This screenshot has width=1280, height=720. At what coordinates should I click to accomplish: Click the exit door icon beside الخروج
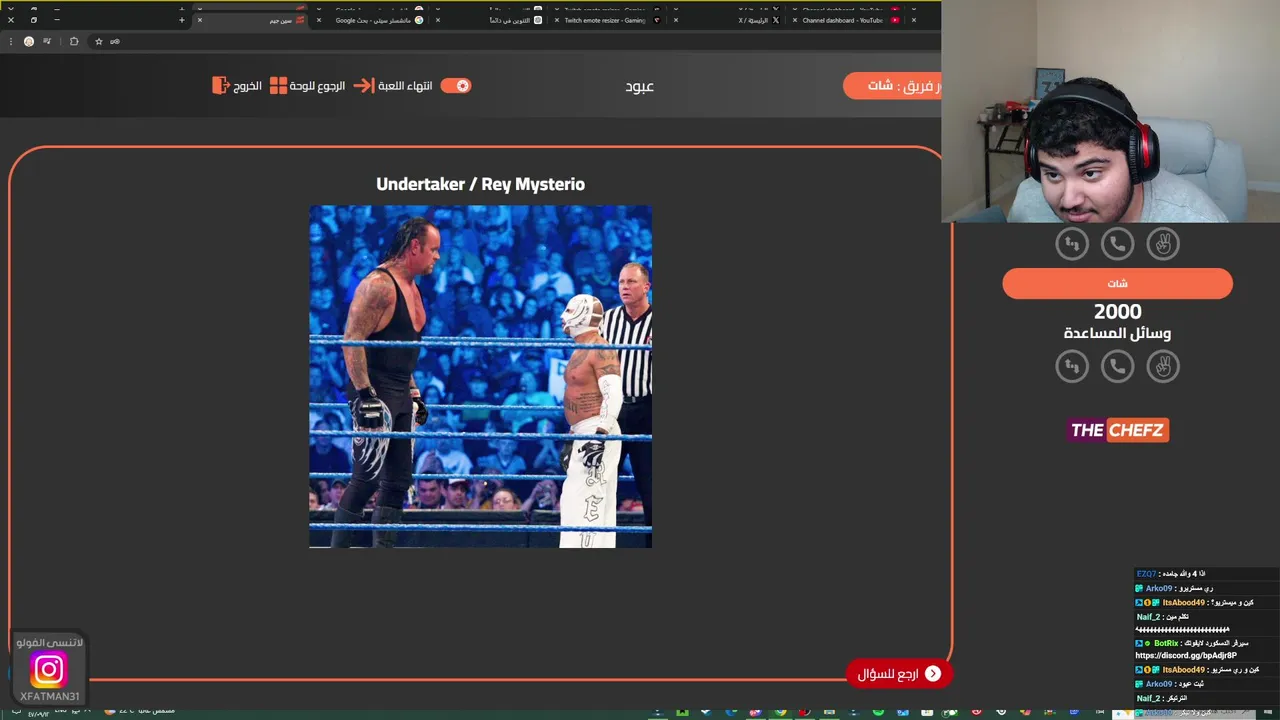click(221, 86)
